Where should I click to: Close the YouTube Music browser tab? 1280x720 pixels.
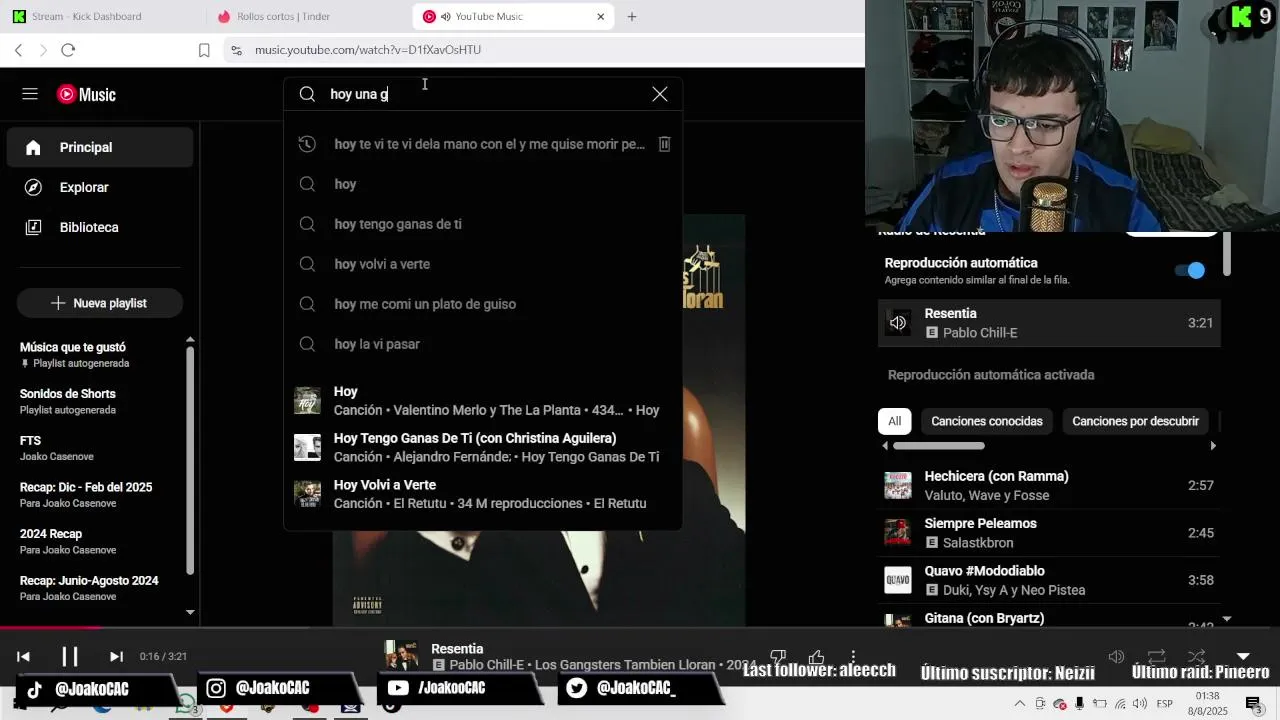(600, 16)
